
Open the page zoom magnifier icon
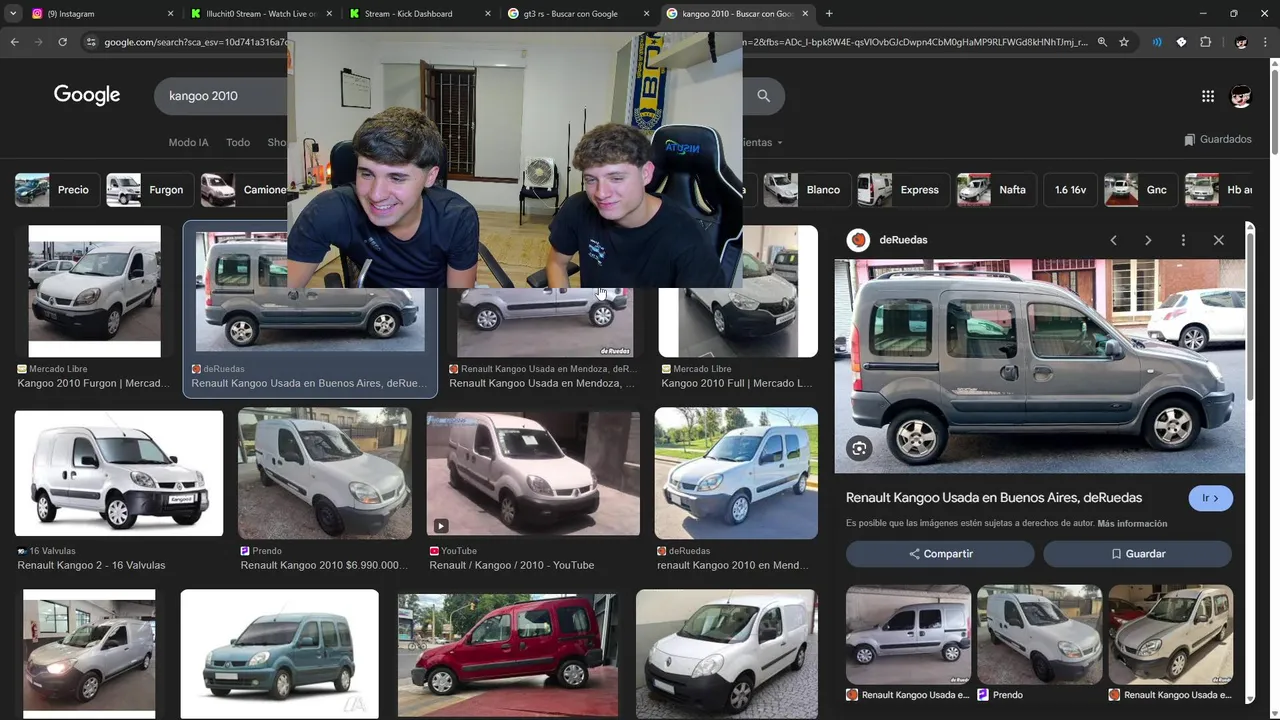[1102, 42]
